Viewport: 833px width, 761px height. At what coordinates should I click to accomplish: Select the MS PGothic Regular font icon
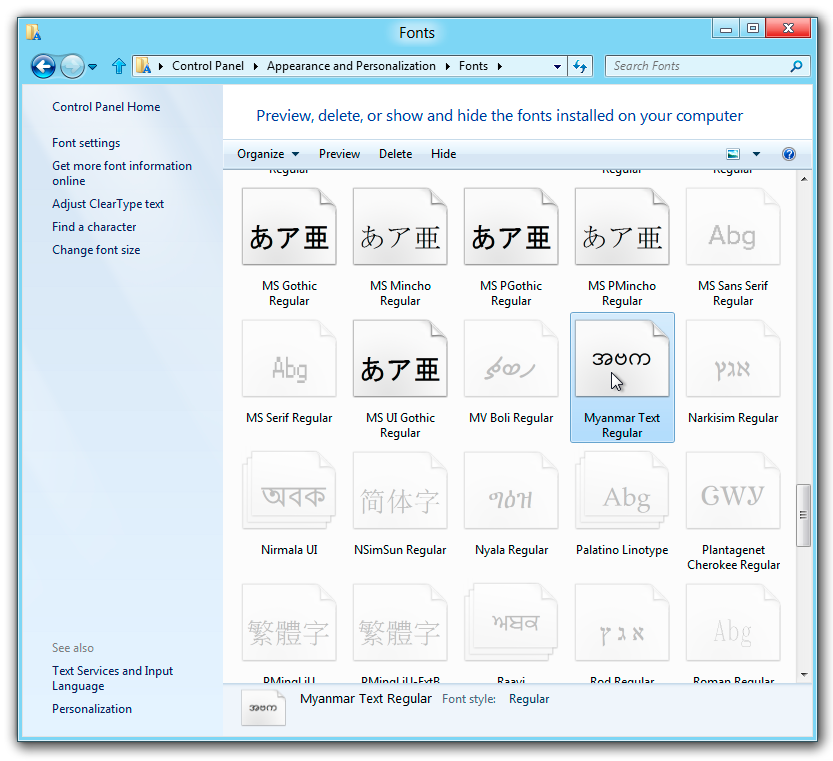pos(511,226)
